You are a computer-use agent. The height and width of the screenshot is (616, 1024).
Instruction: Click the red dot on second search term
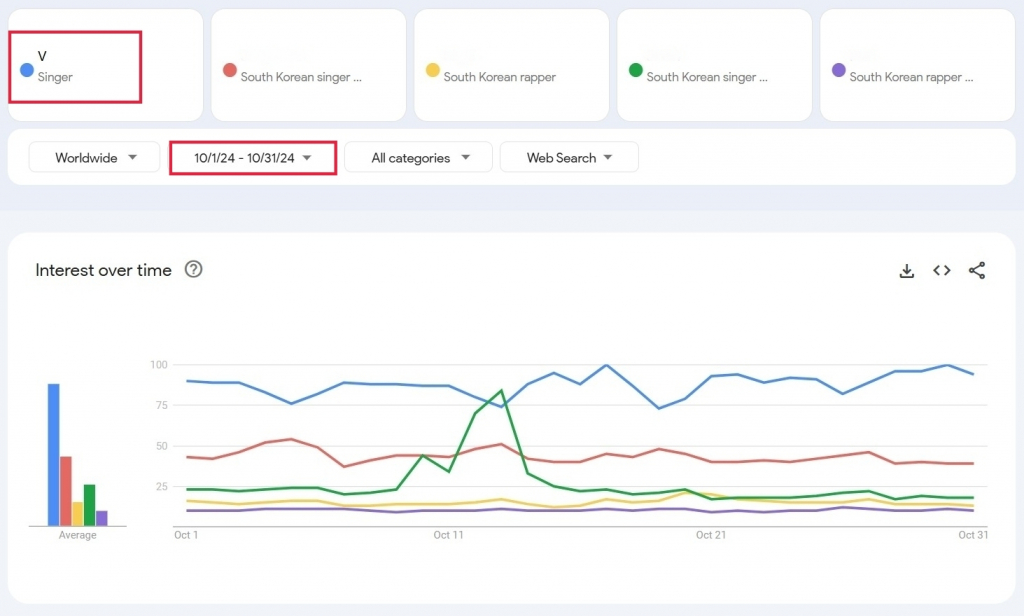click(x=230, y=70)
